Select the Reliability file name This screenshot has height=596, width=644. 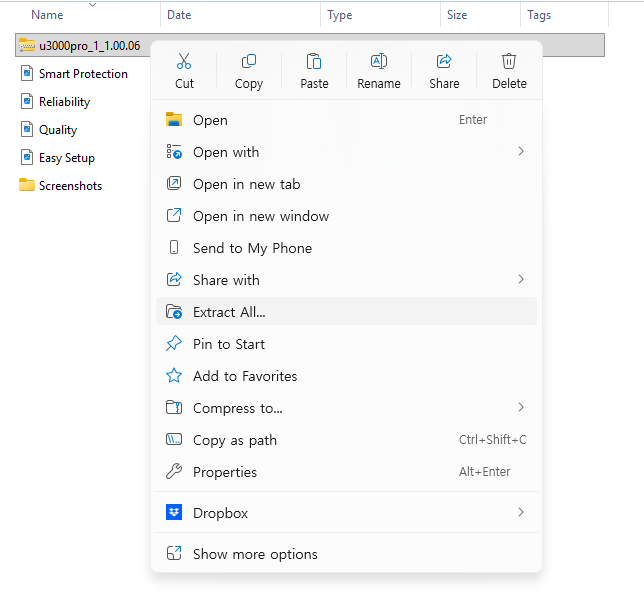(x=64, y=102)
